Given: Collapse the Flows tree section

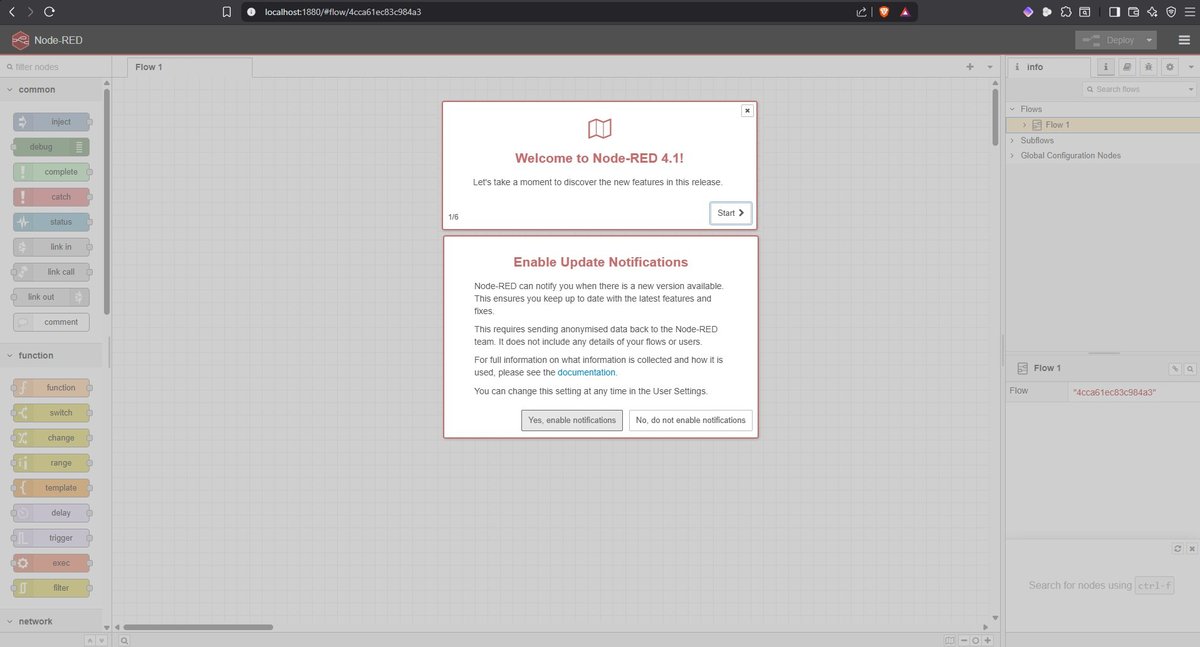Looking at the screenshot, I should [x=1012, y=109].
